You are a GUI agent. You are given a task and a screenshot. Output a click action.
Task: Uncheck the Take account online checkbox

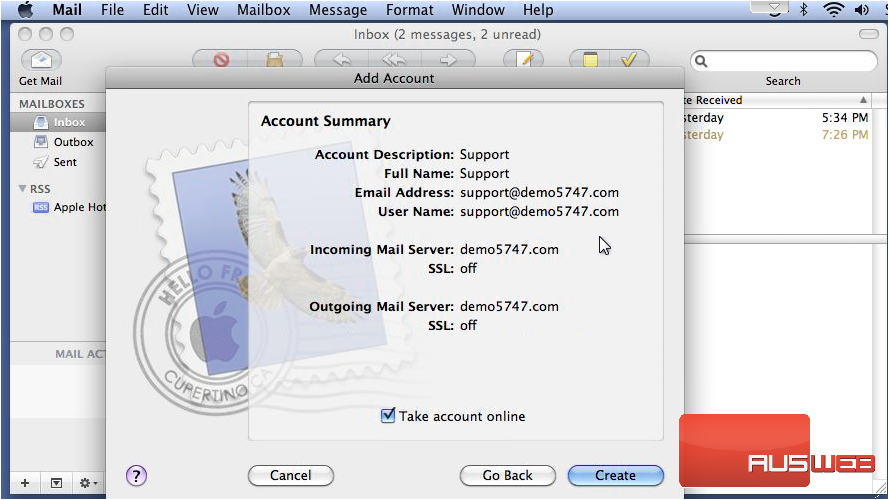388,416
